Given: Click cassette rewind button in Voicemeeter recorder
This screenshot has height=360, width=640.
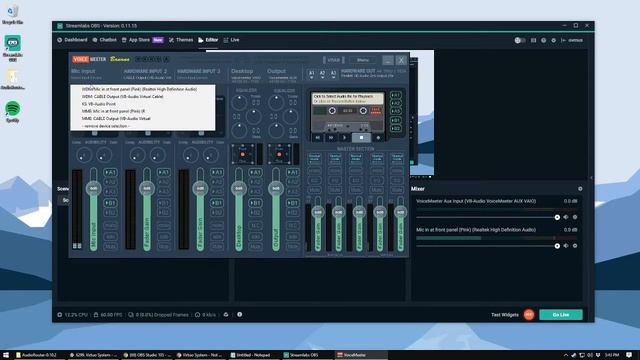Looking at the screenshot, I should (318, 138).
